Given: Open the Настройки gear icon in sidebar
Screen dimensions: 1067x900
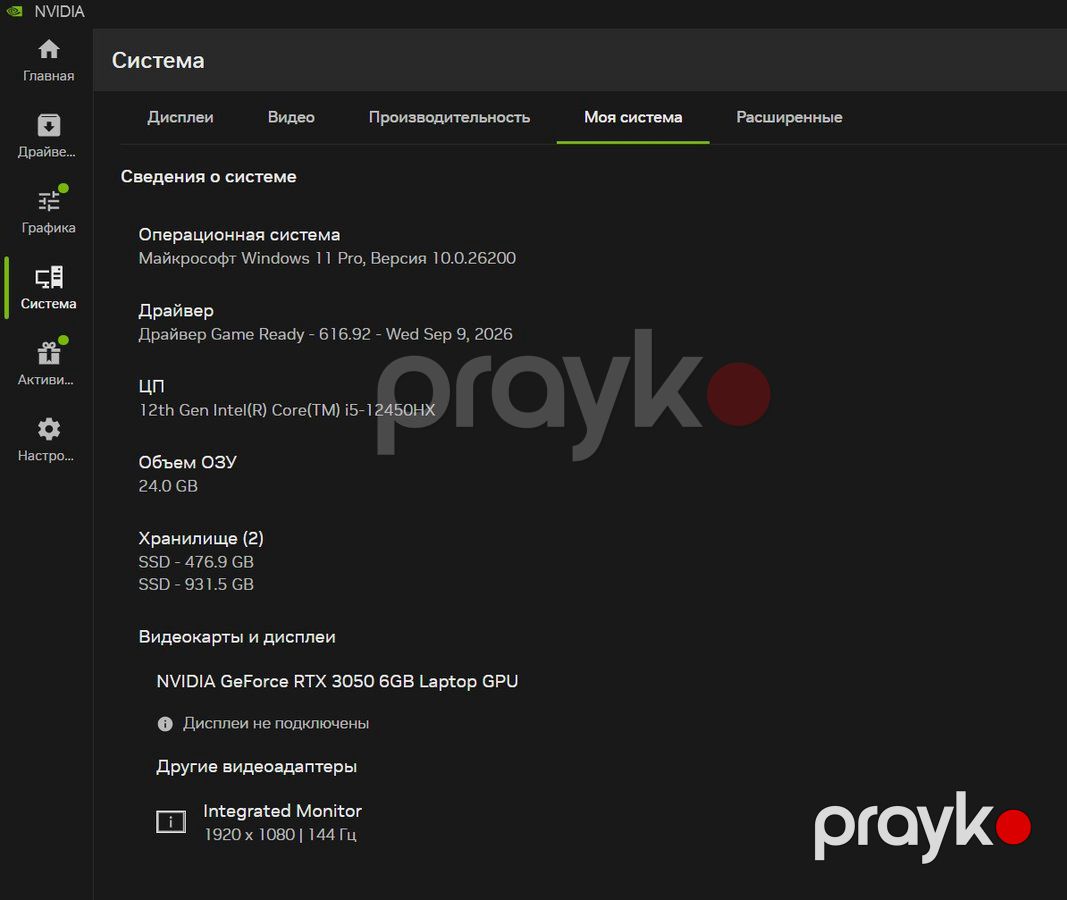Looking at the screenshot, I should click(x=48, y=429).
